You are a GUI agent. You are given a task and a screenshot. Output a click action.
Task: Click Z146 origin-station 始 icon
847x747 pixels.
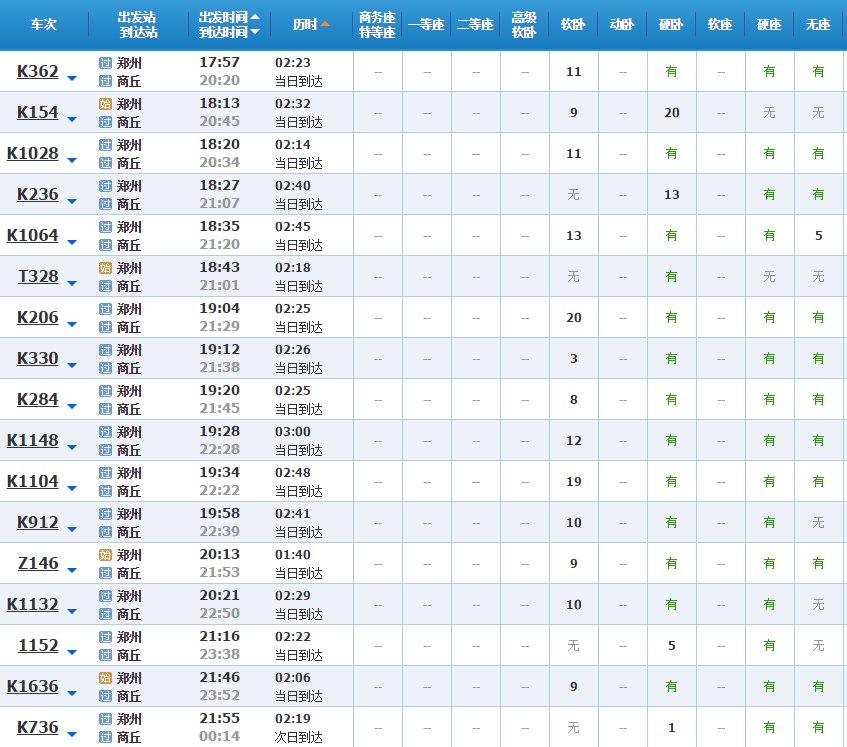point(105,555)
